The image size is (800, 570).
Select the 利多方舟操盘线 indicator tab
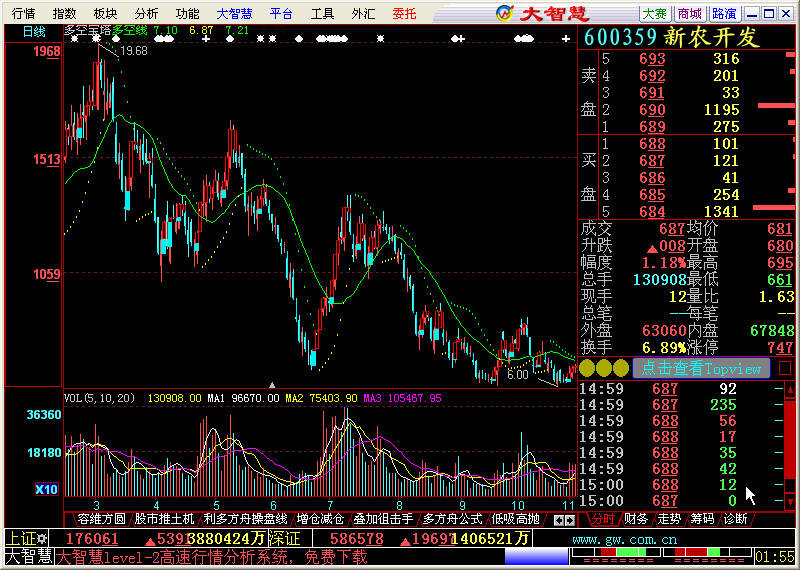pyautogui.click(x=245, y=519)
